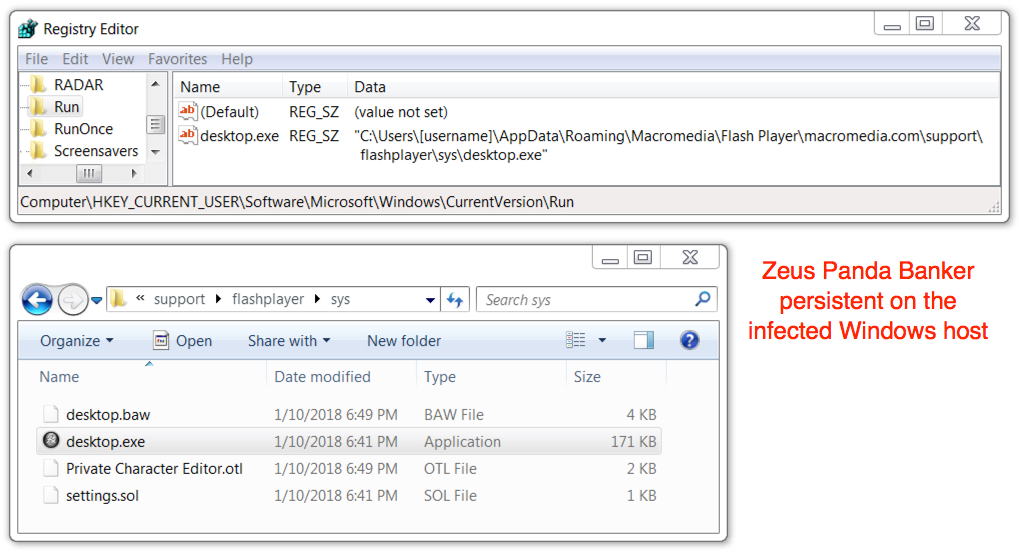This screenshot has height=552, width=1019.
Task: Click the Name column header in Registry Editor
Action: pyautogui.click(x=200, y=87)
